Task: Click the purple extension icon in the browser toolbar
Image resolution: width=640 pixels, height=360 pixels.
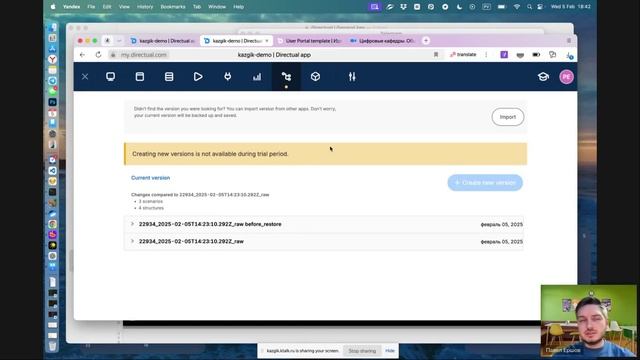Action: 504,54
